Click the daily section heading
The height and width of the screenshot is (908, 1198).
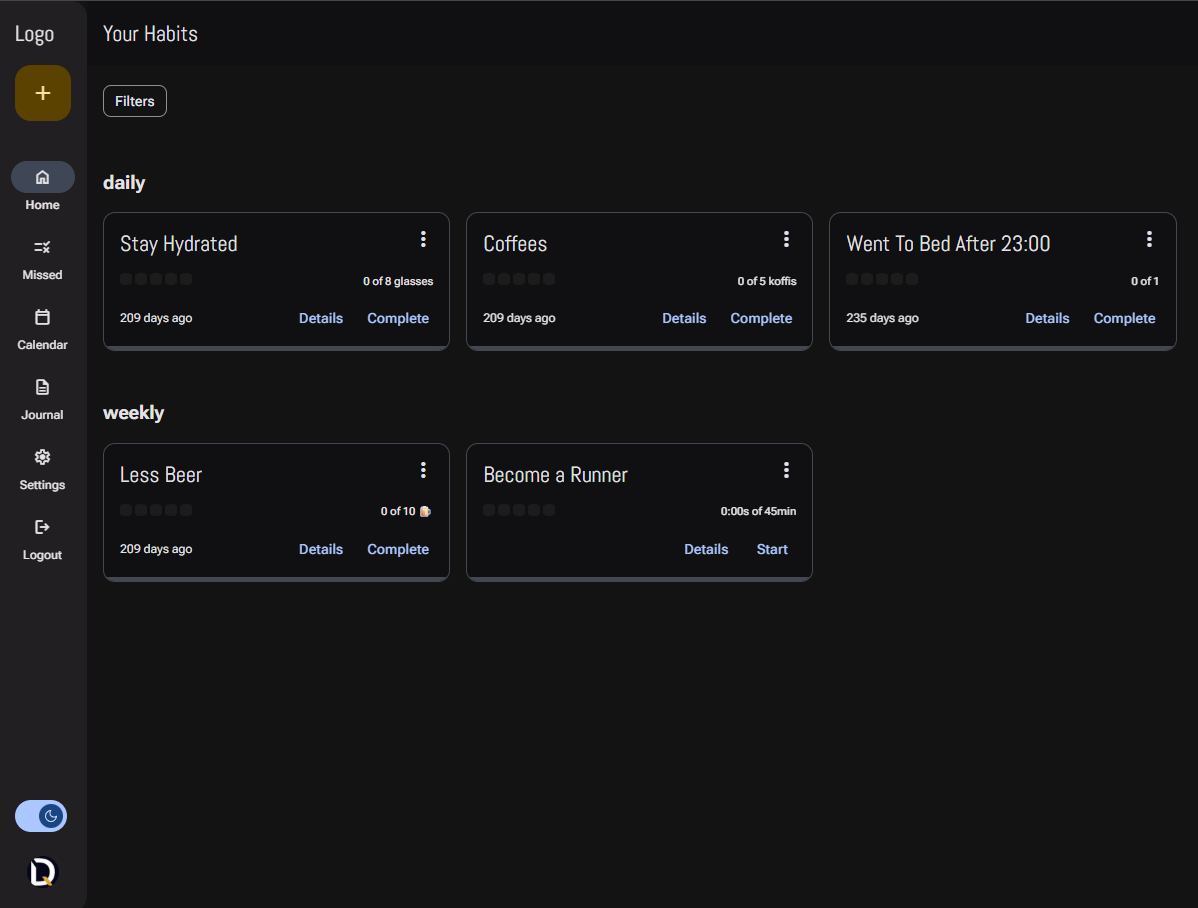pyautogui.click(x=124, y=182)
